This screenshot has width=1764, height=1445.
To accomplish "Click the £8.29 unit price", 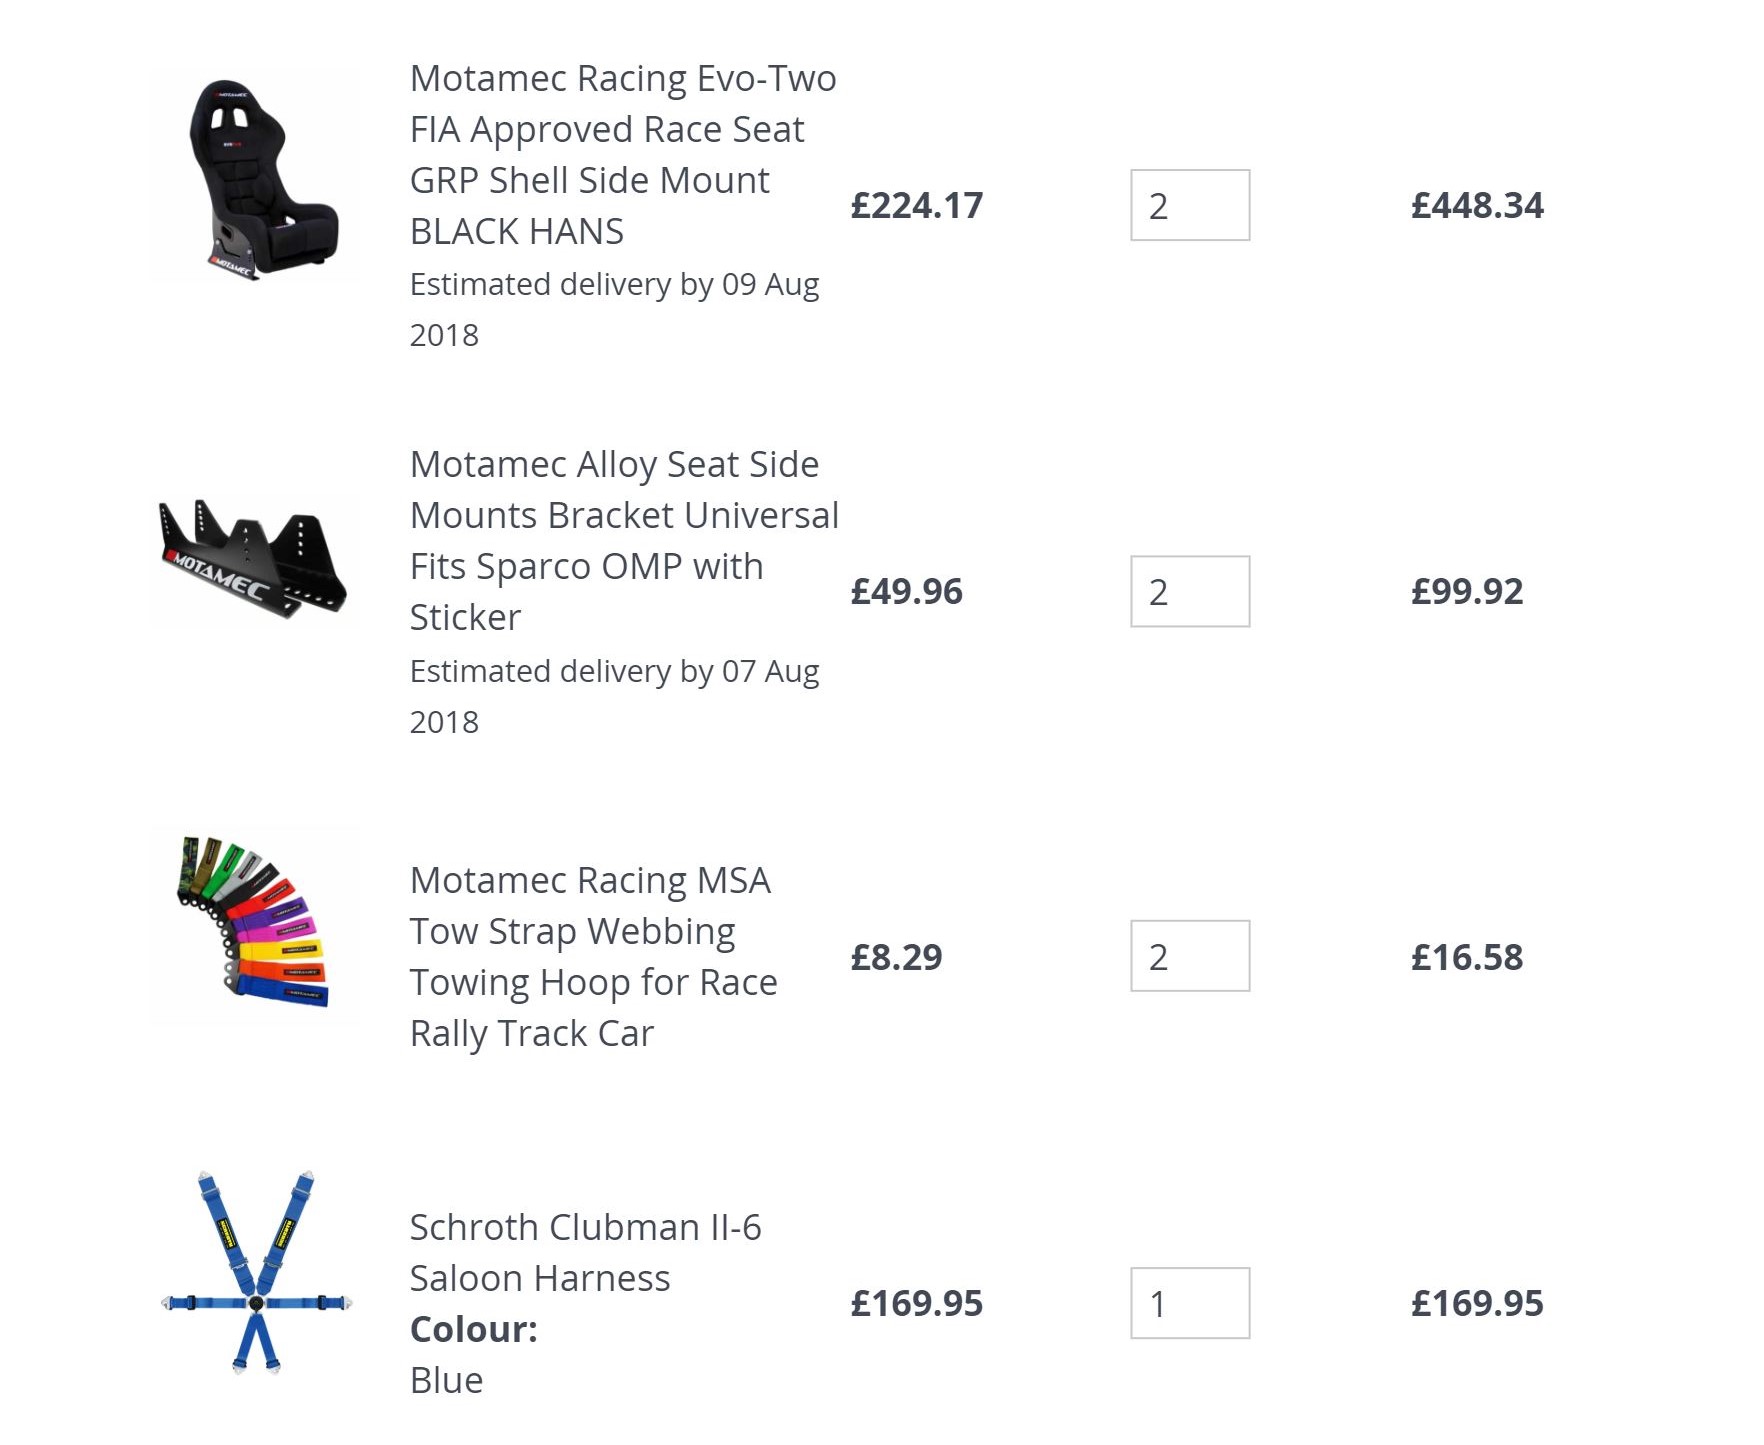I will pyautogui.click(x=896, y=957).
